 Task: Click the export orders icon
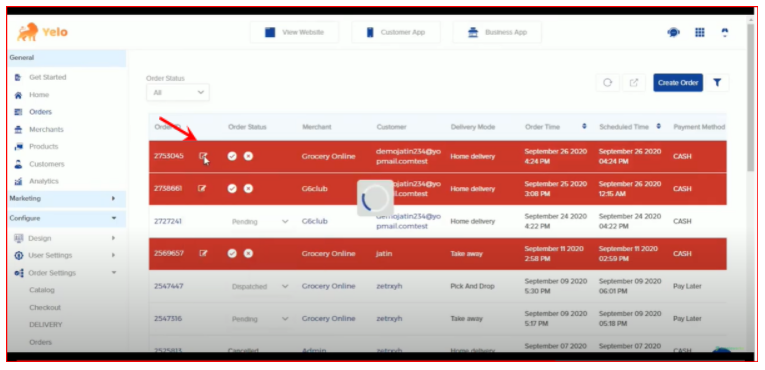pyautogui.click(x=634, y=83)
